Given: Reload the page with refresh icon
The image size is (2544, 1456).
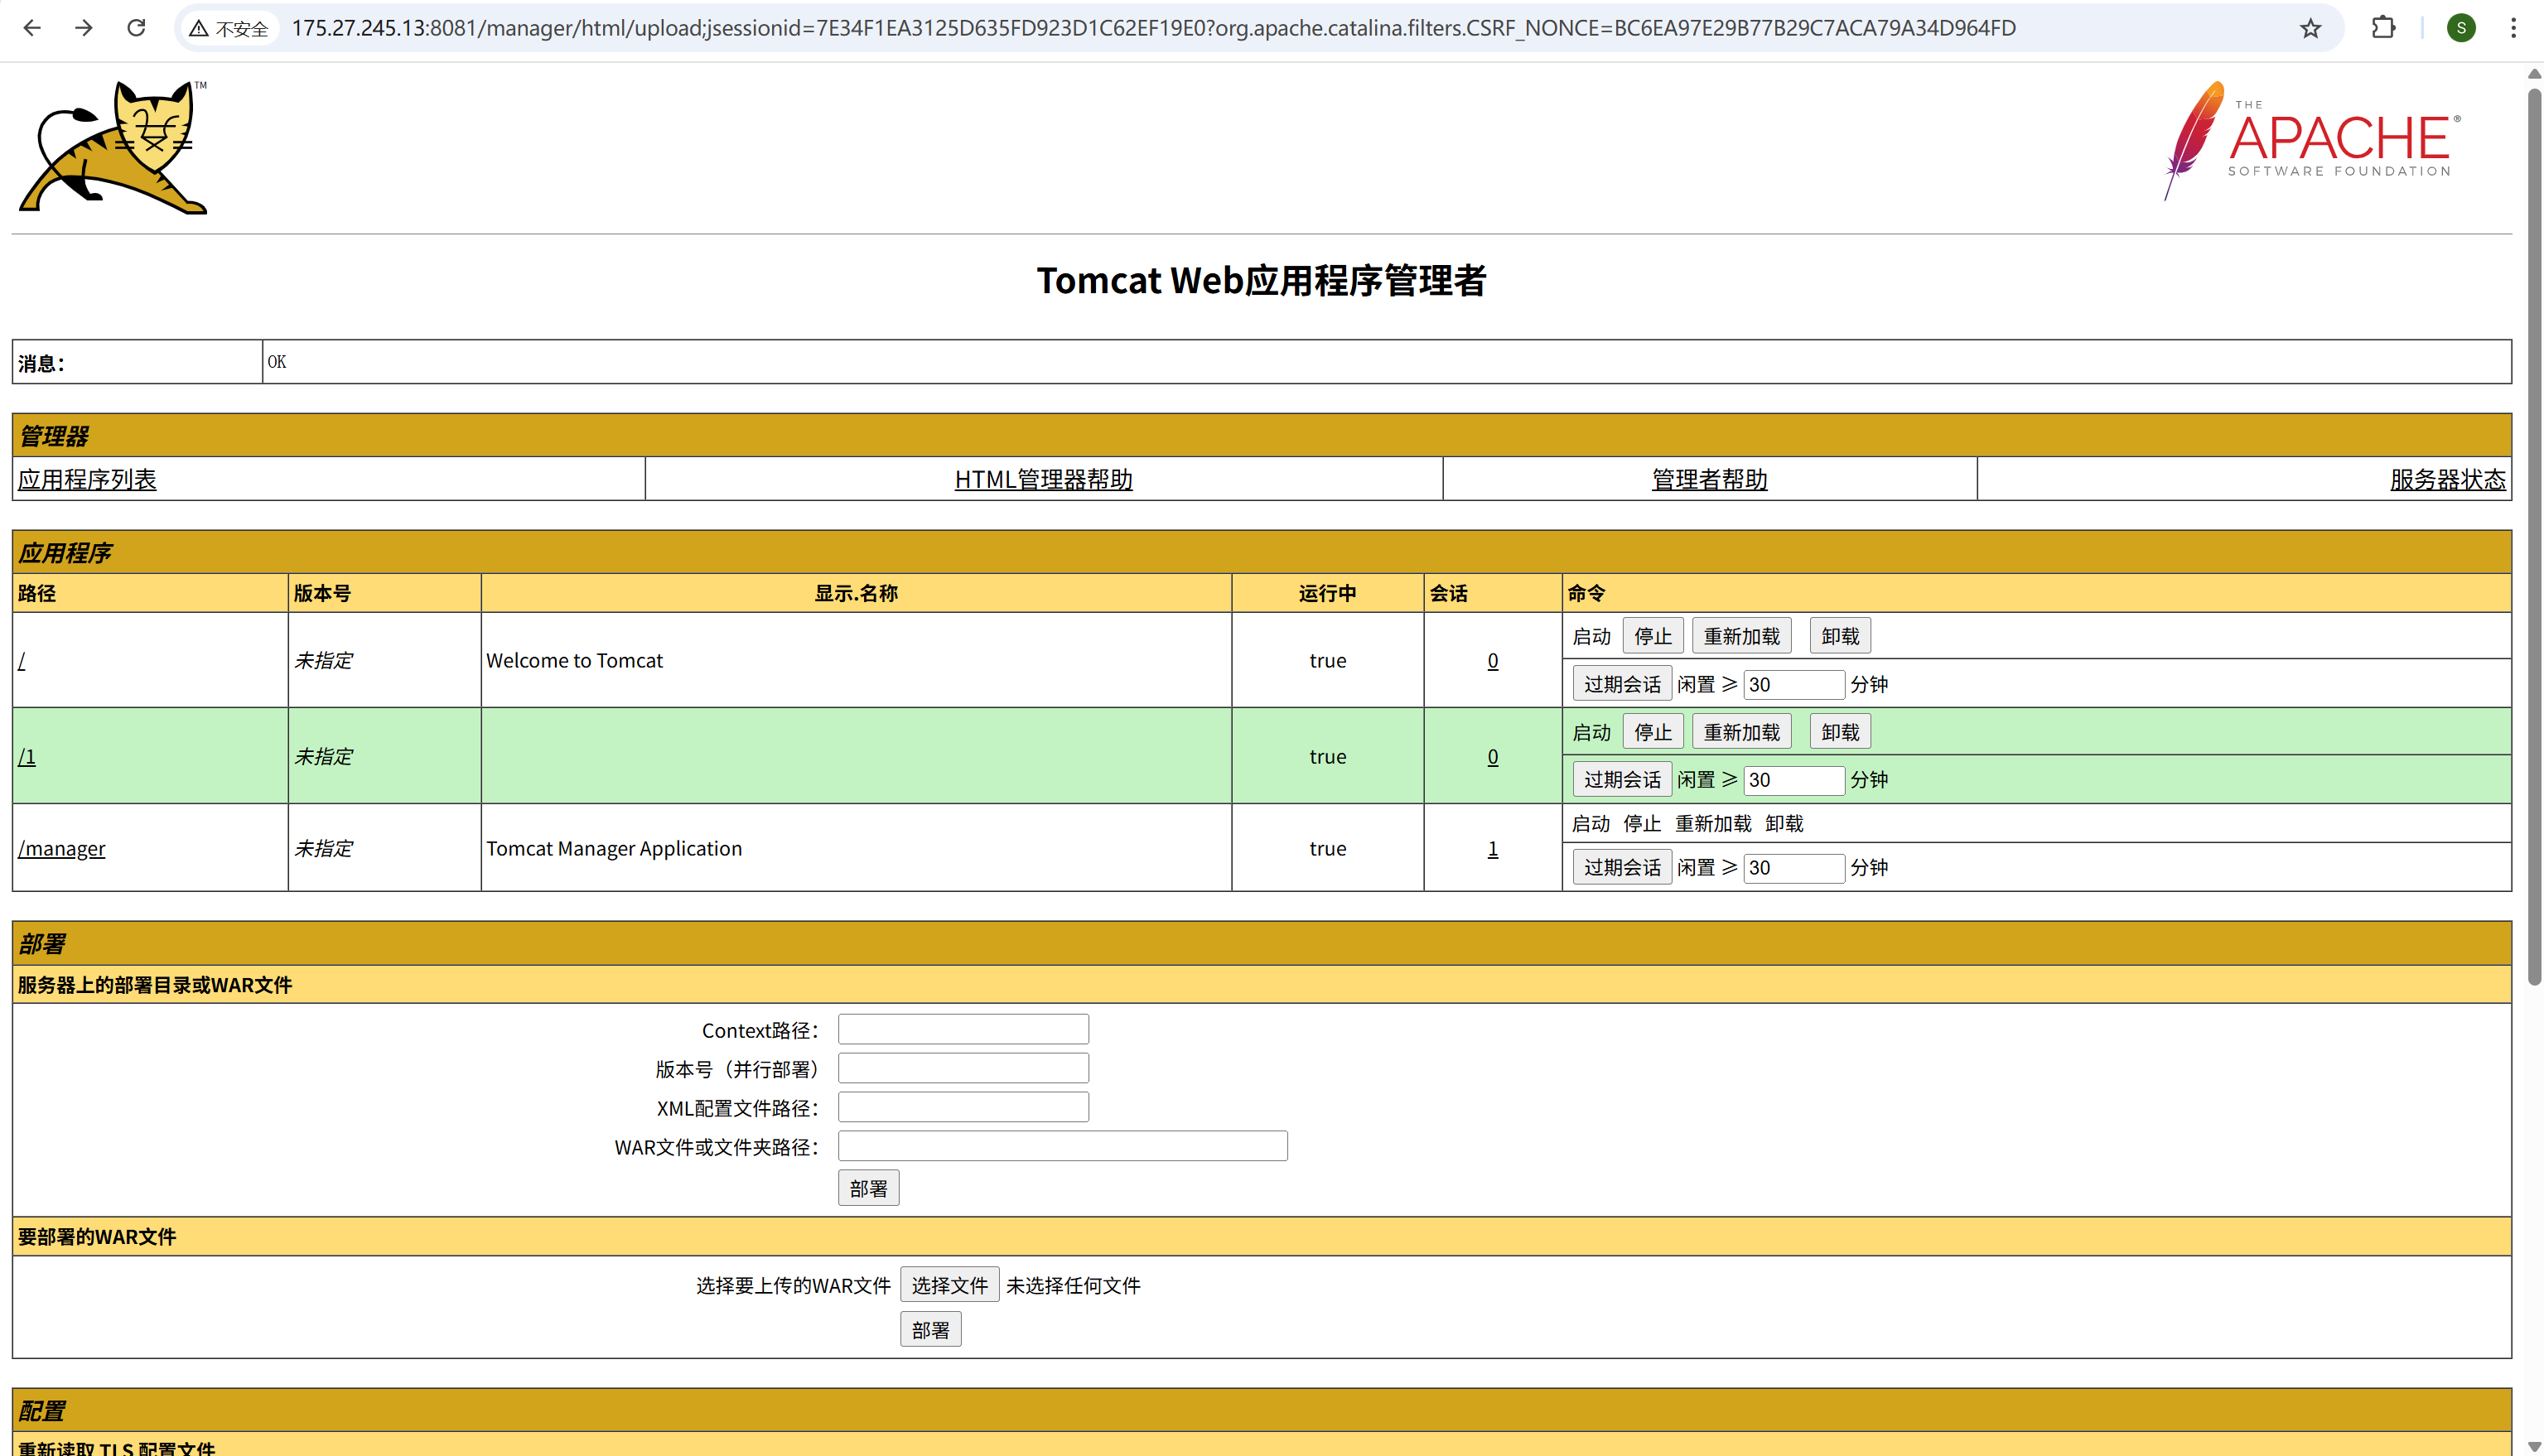Looking at the screenshot, I should [x=137, y=28].
